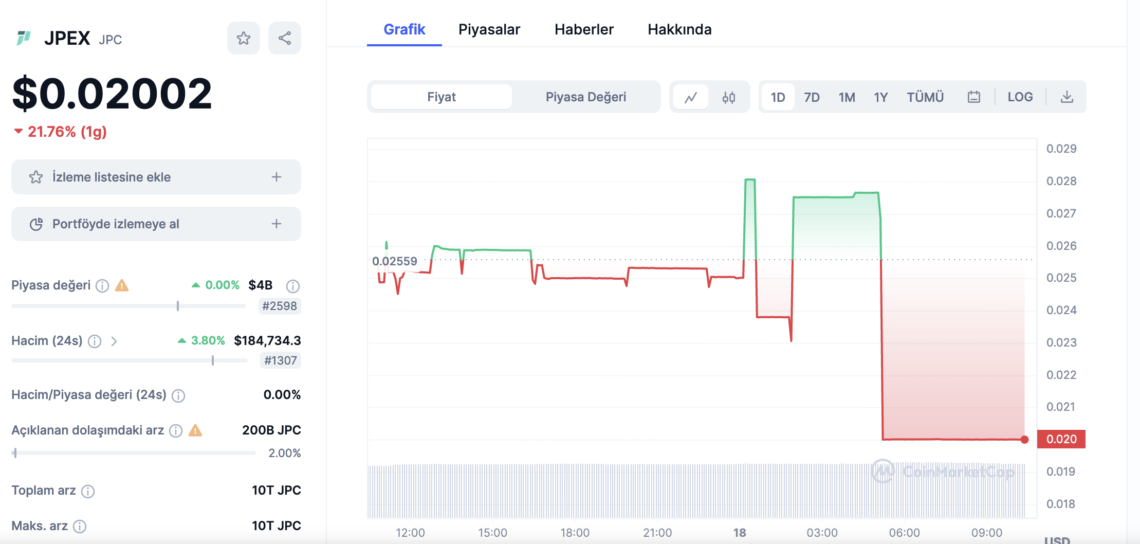This screenshot has width=1140, height=544.
Task: Click warning icon beside dolaşımdaki arz
Action: point(195,431)
